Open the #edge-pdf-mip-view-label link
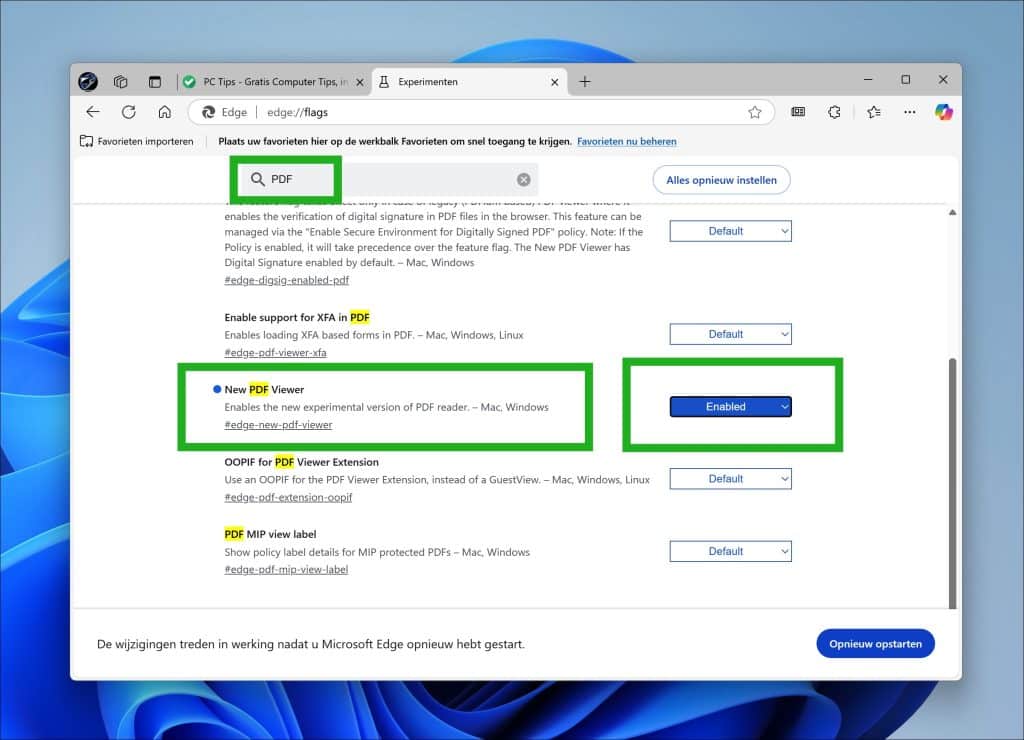This screenshot has height=740, width=1024. click(286, 570)
